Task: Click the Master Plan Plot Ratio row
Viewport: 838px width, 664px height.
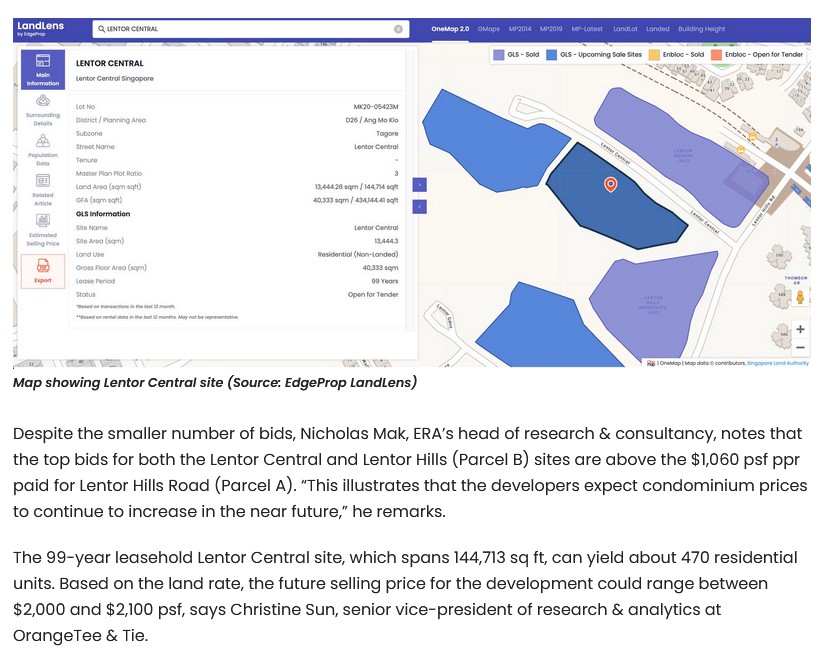Action: (237, 174)
